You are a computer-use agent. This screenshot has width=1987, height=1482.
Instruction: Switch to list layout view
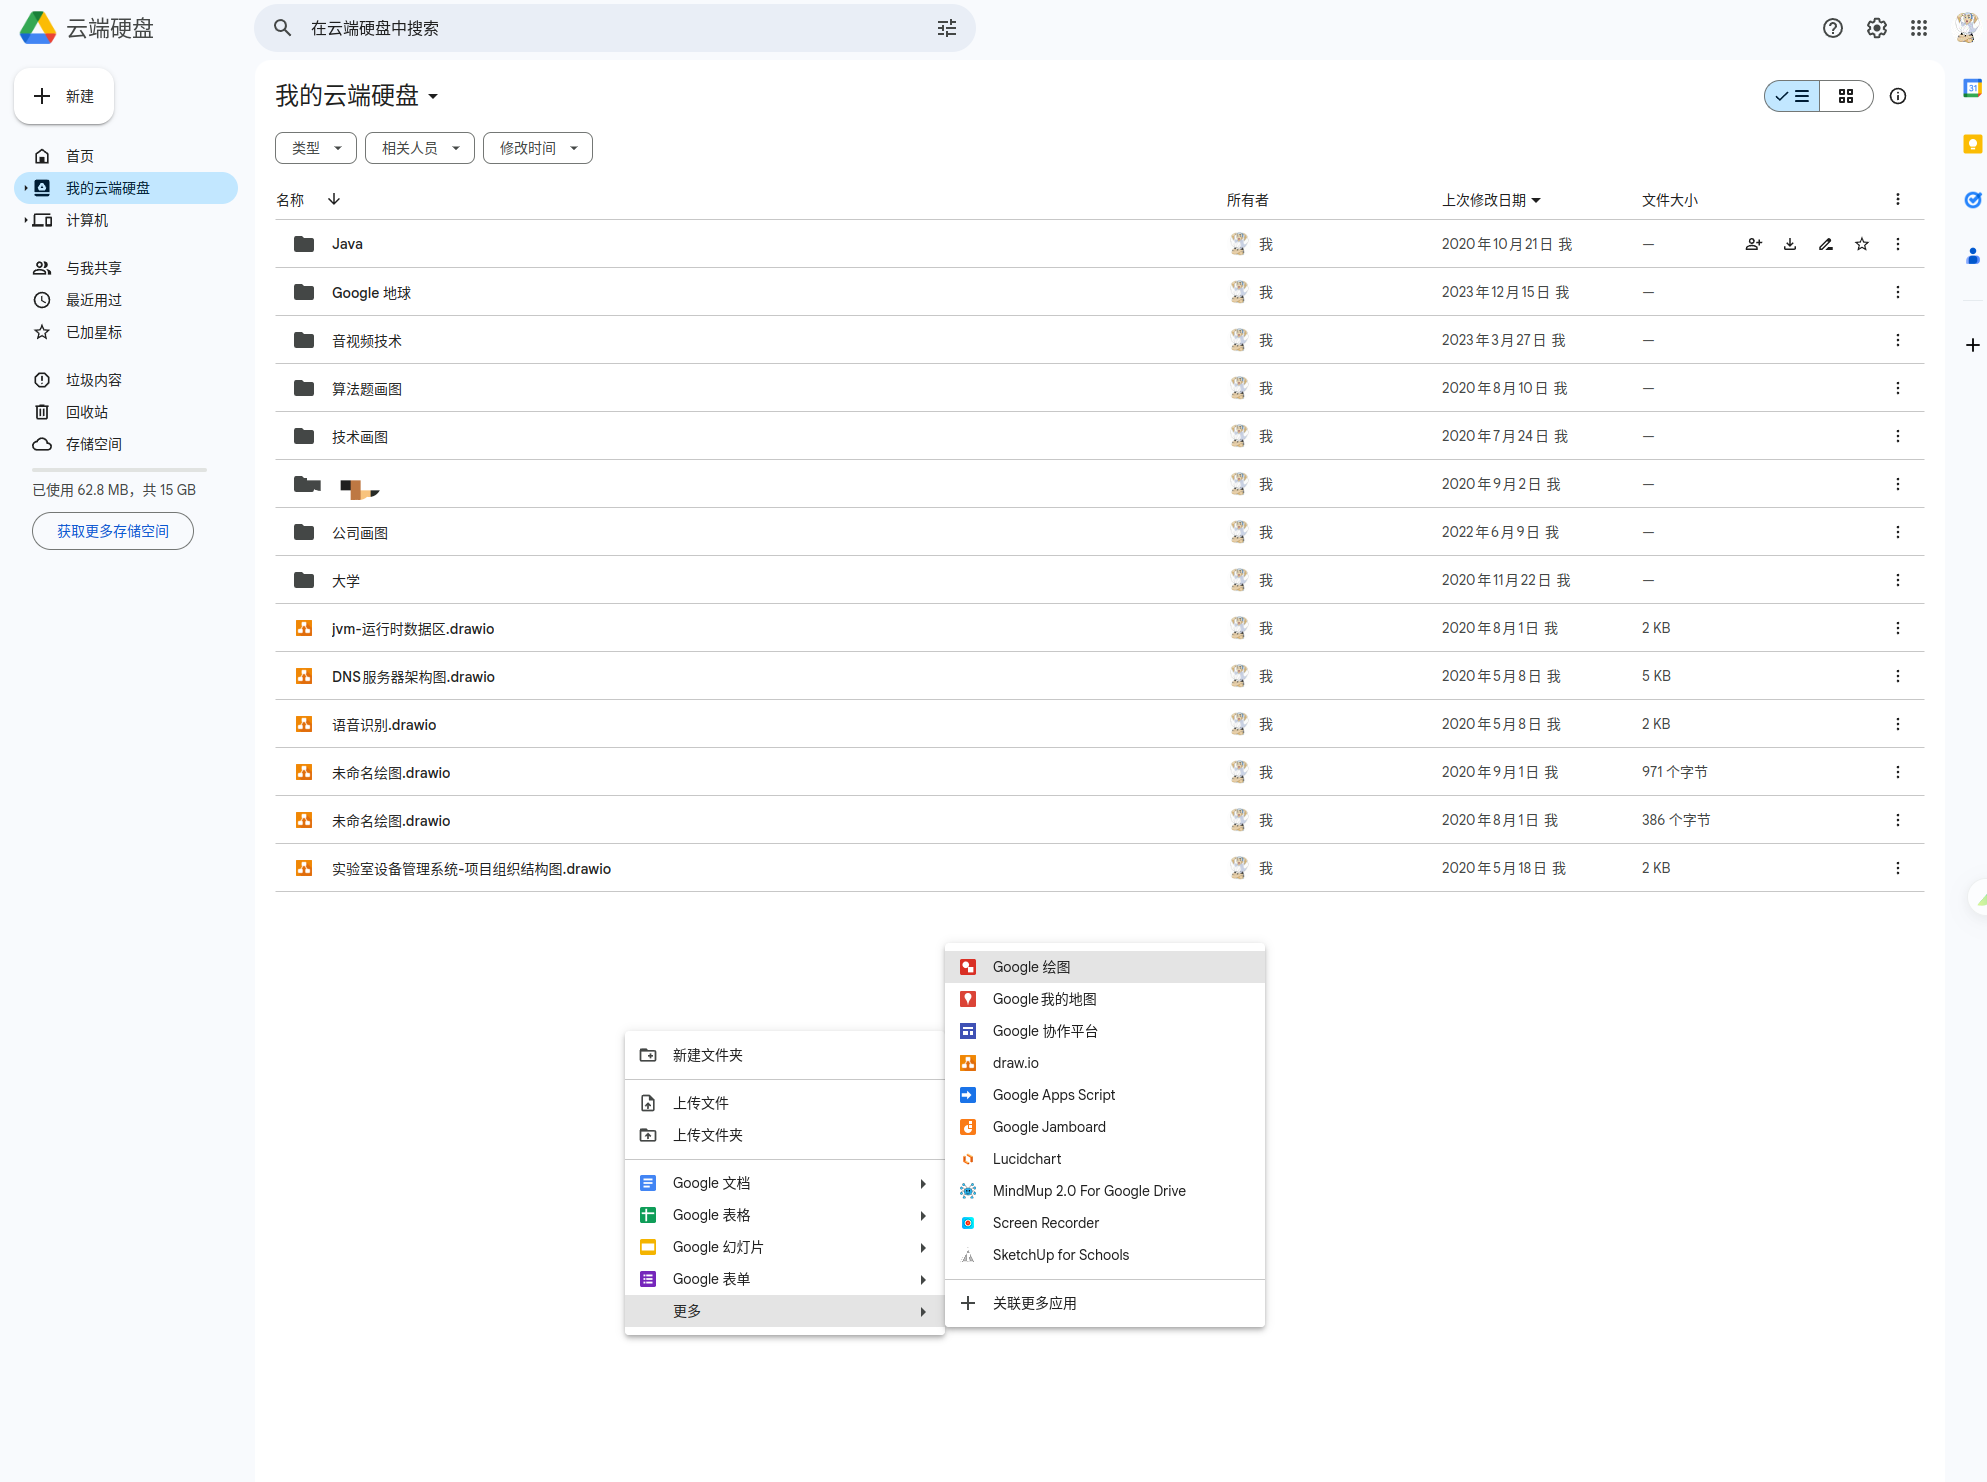pos(1792,96)
